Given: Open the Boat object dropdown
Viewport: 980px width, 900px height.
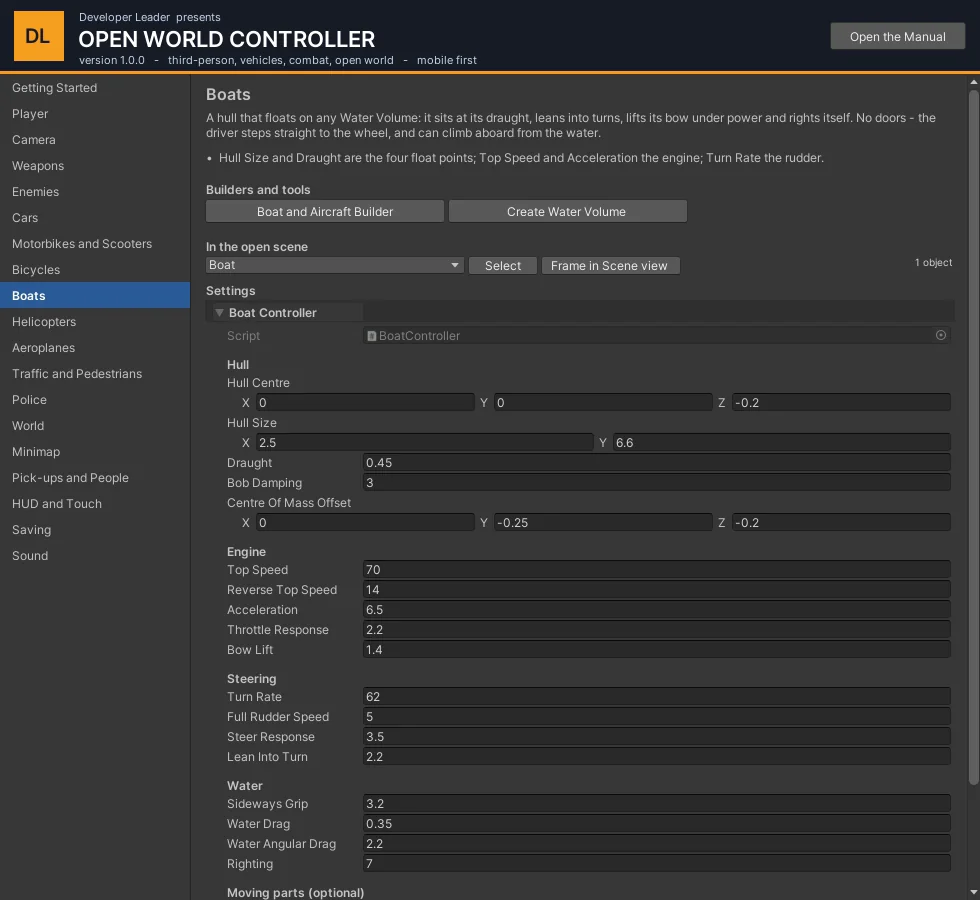Looking at the screenshot, I should click(334, 265).
